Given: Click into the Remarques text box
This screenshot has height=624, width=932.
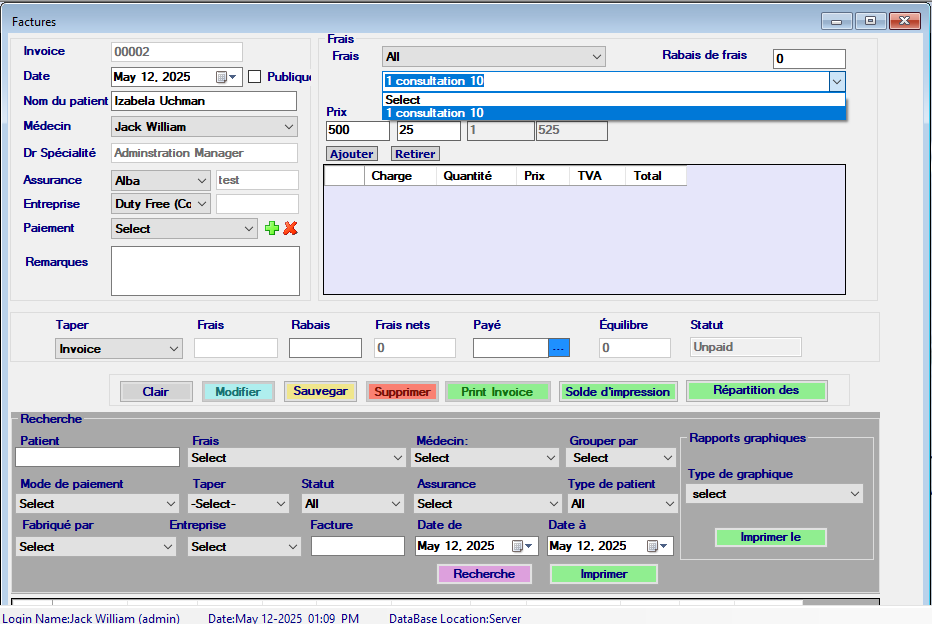Looking at the screenshot, I should pos(205,271).
